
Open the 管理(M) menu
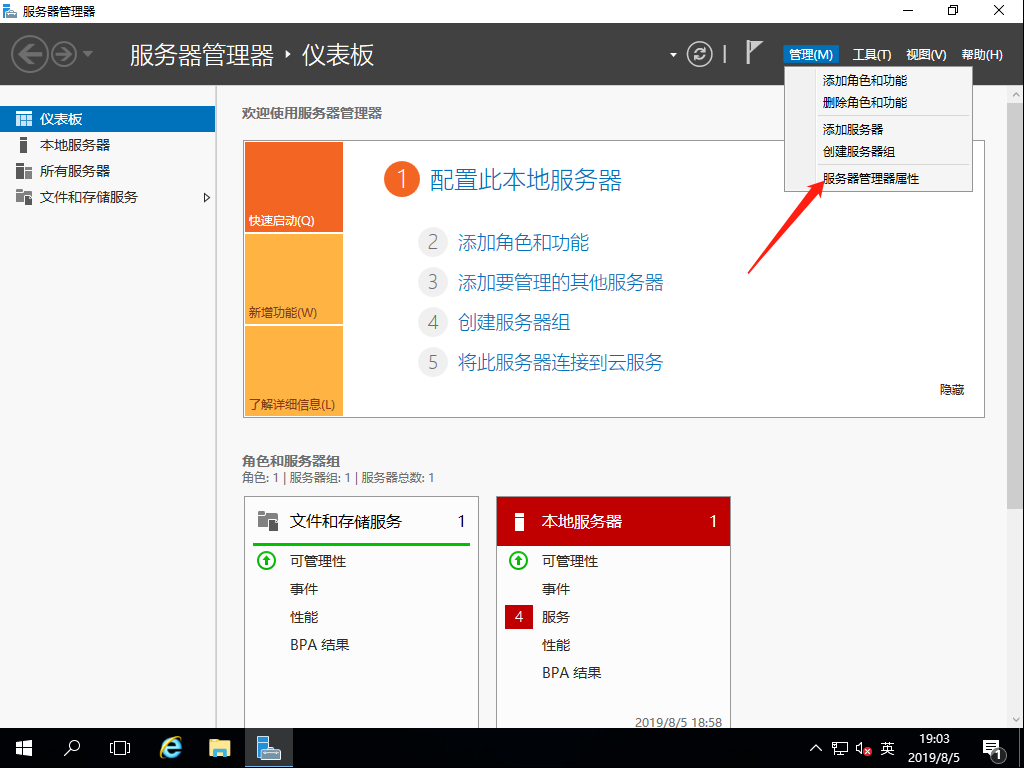coord(810,55)
